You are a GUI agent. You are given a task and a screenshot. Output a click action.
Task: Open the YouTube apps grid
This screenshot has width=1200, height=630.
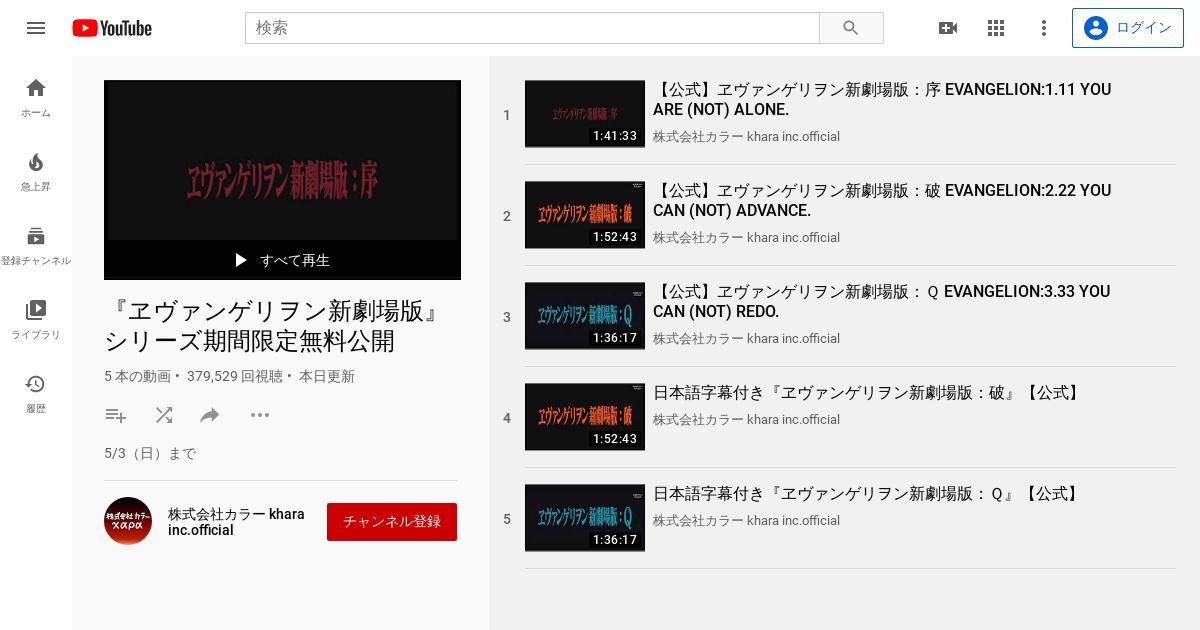(x=996, y=28)
